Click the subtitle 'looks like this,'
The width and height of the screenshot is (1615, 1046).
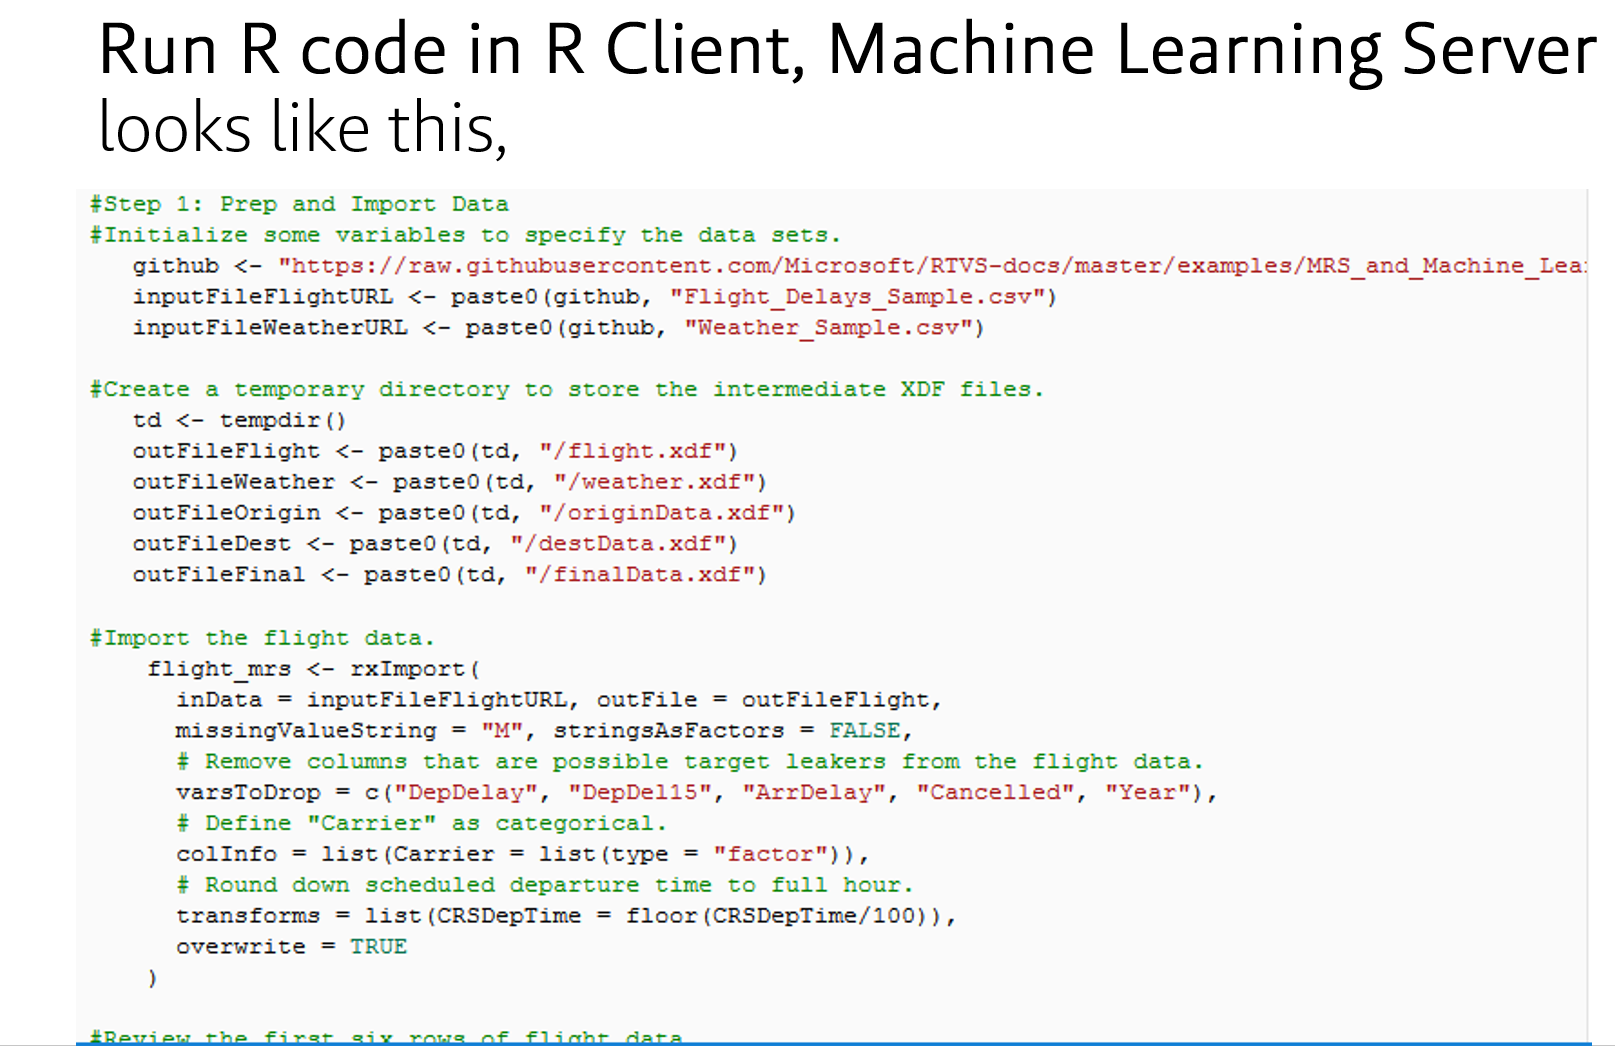(303, 128)
